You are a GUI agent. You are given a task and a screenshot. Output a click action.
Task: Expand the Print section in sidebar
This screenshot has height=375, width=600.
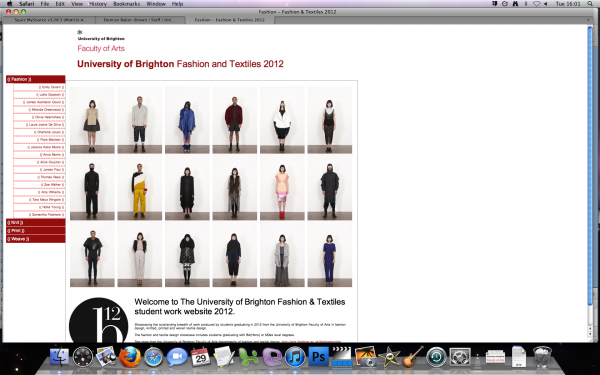(x=36, y=231)
